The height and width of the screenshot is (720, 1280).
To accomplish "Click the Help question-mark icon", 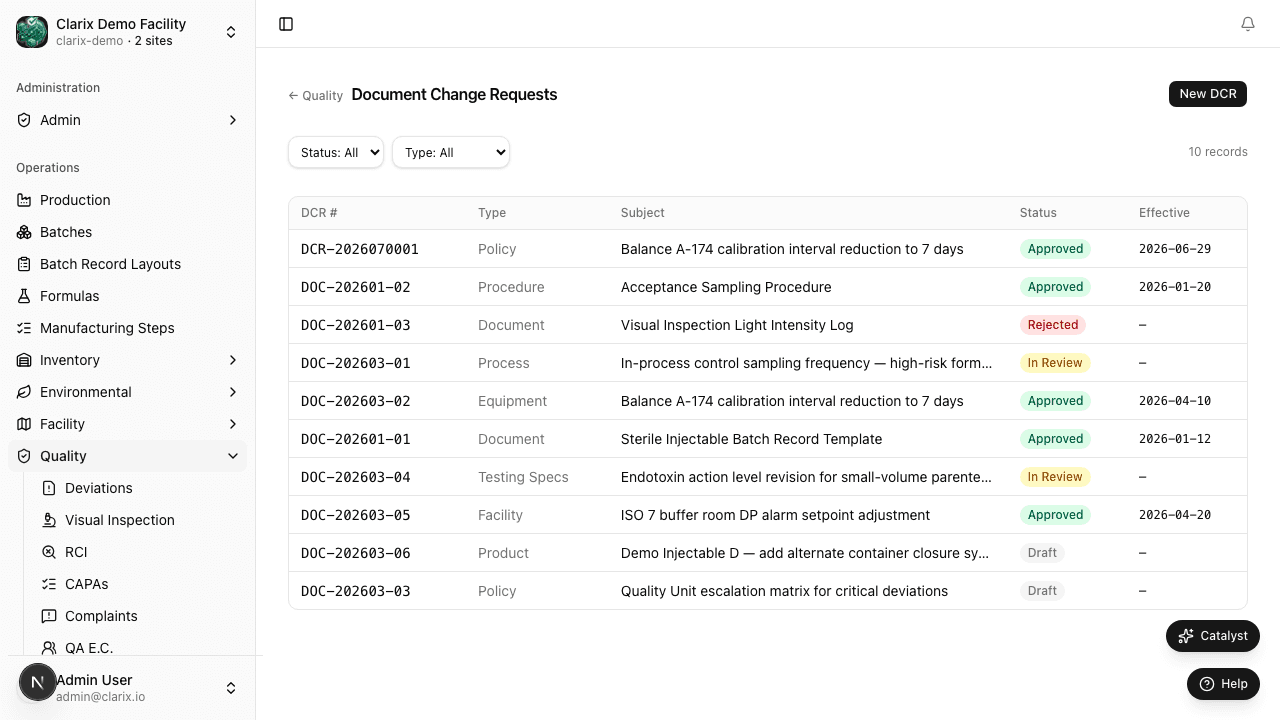I will 1207,684.
